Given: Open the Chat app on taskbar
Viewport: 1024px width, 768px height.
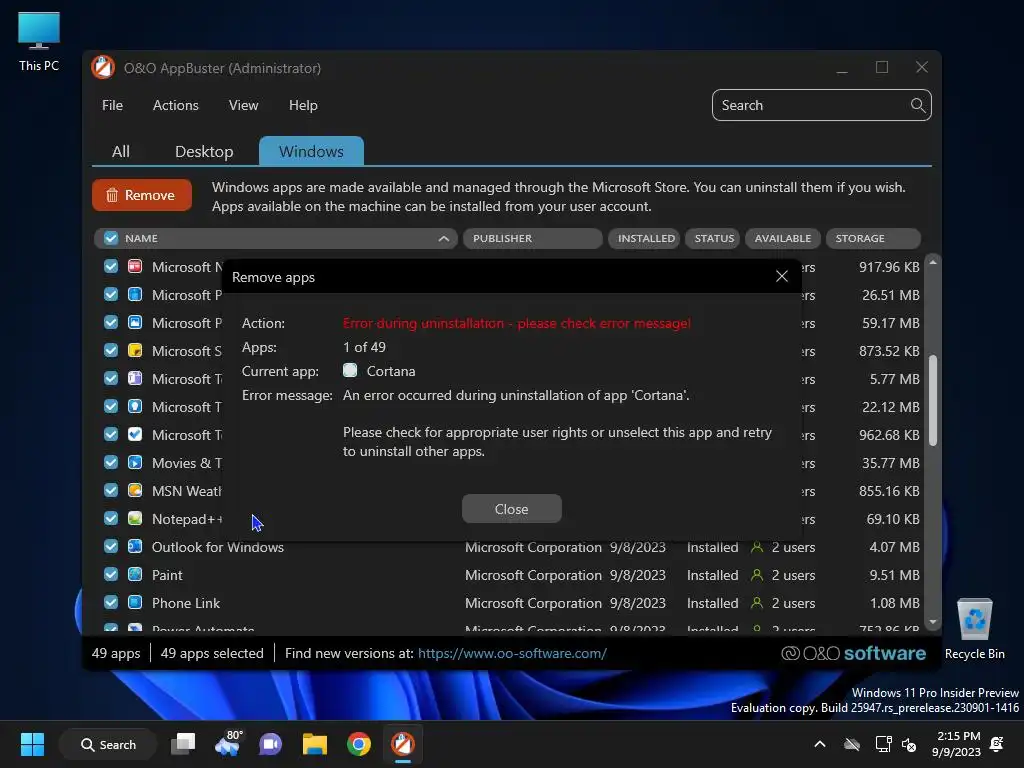Looking at the screenshot, I should tap(270, 744).
